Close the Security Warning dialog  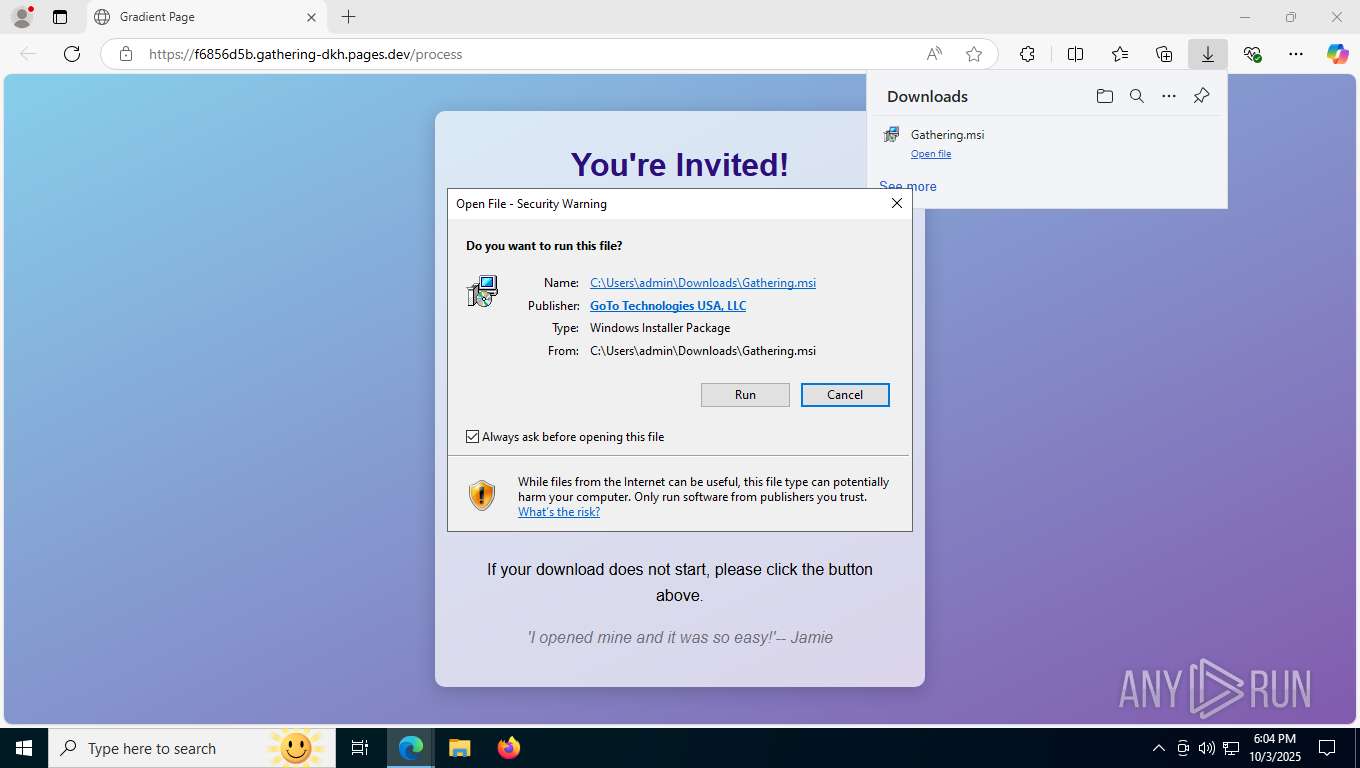[x=897, y=203]
